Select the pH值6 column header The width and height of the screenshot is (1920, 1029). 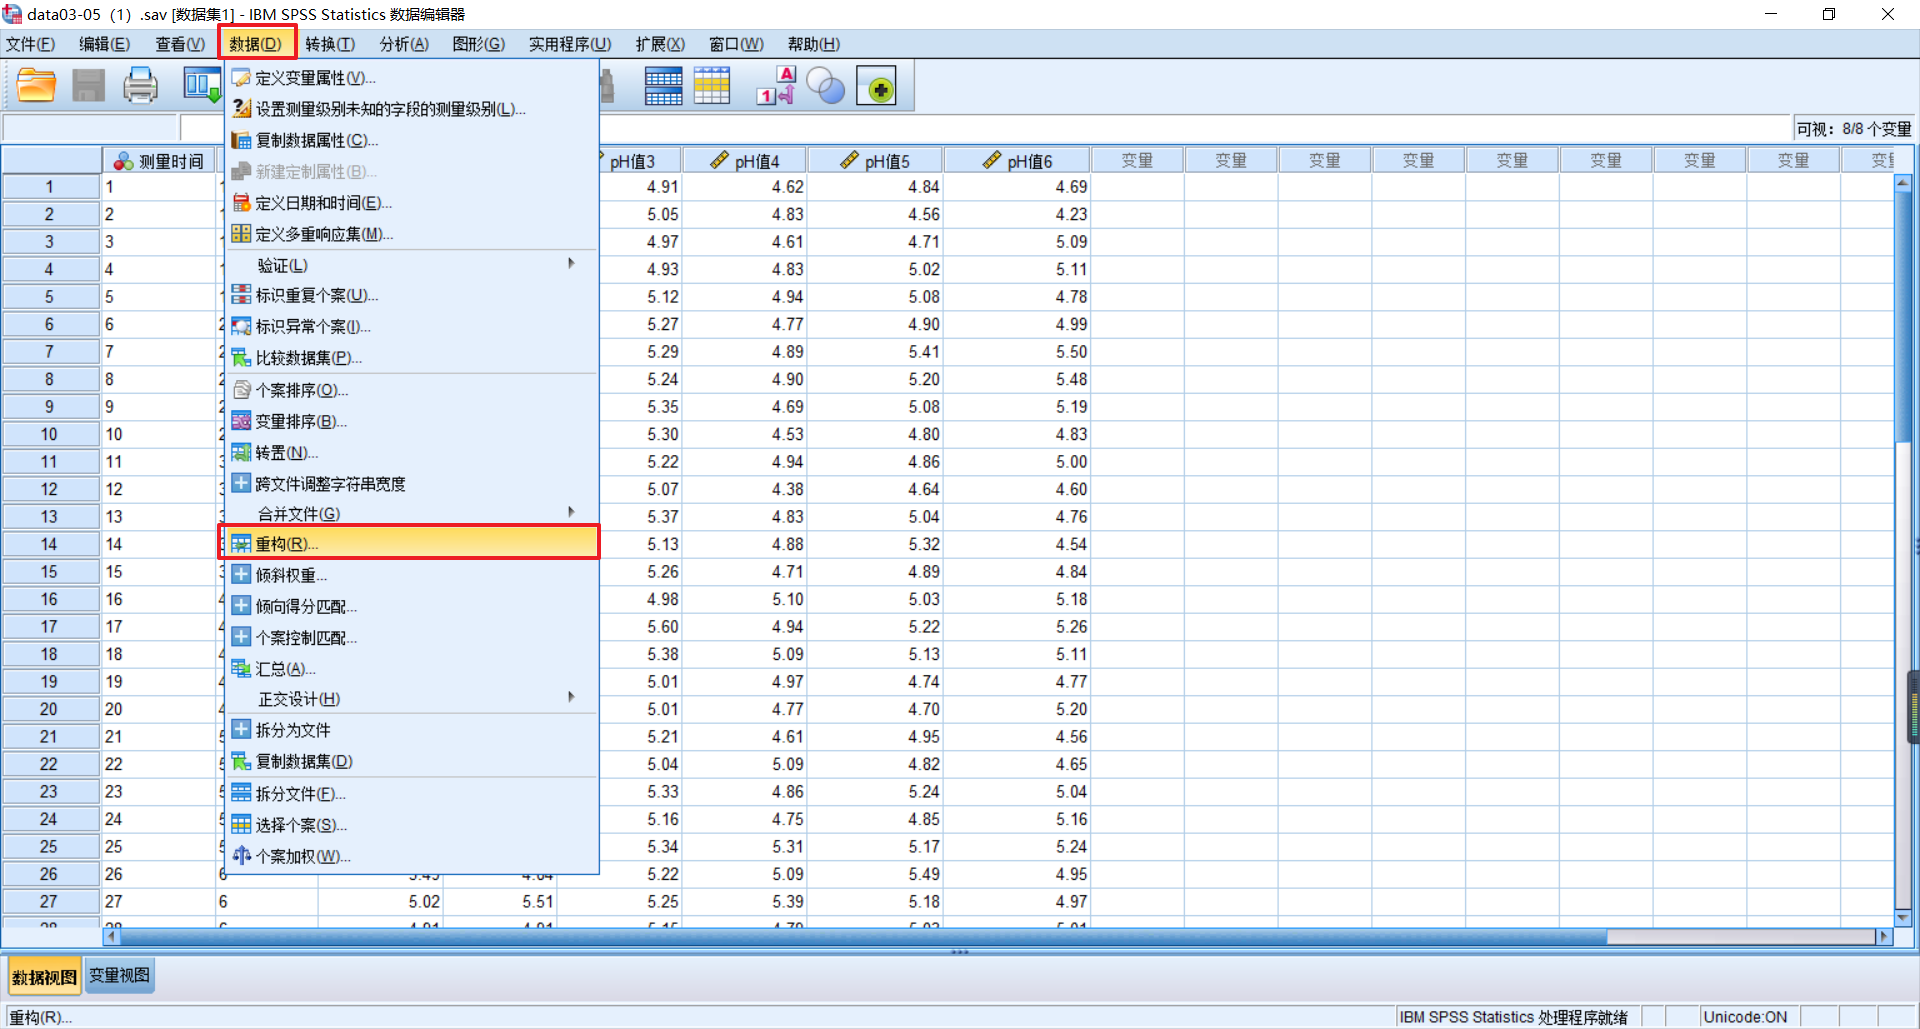(x=1017, y=161)
